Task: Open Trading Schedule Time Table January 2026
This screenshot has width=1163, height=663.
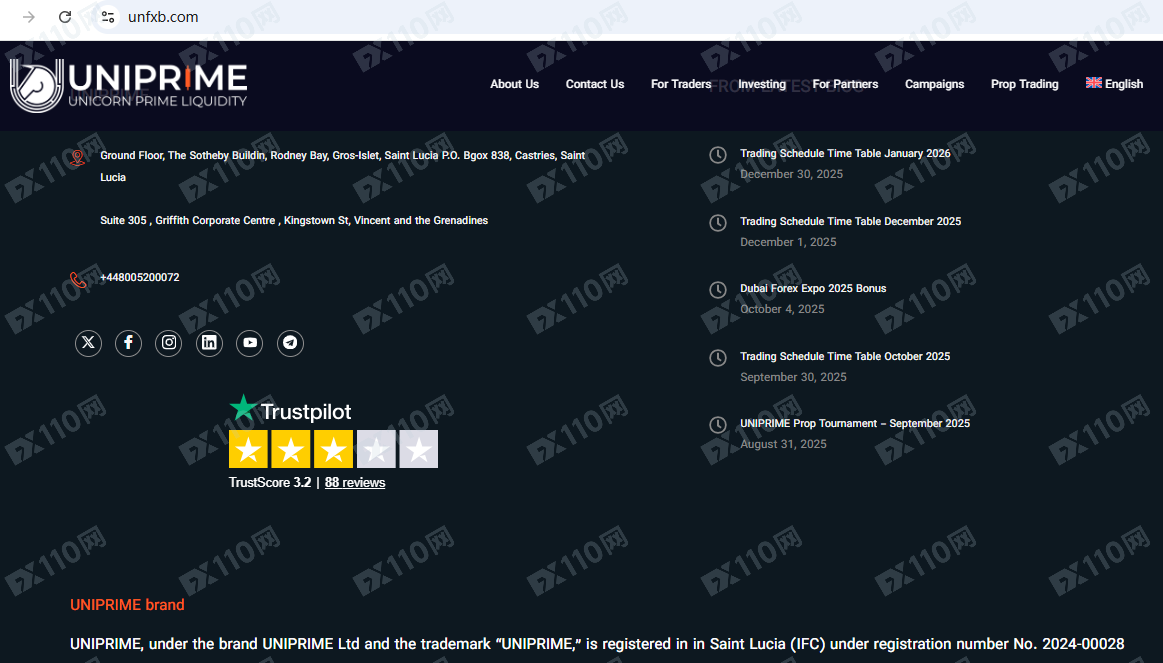Action: [845, 154]
